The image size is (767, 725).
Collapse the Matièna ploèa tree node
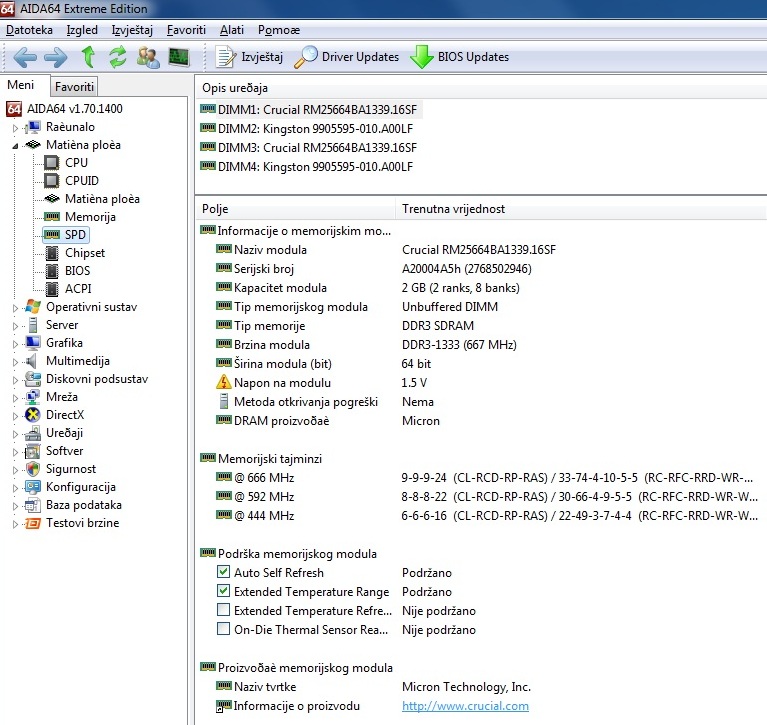click(x=15, y=145)
